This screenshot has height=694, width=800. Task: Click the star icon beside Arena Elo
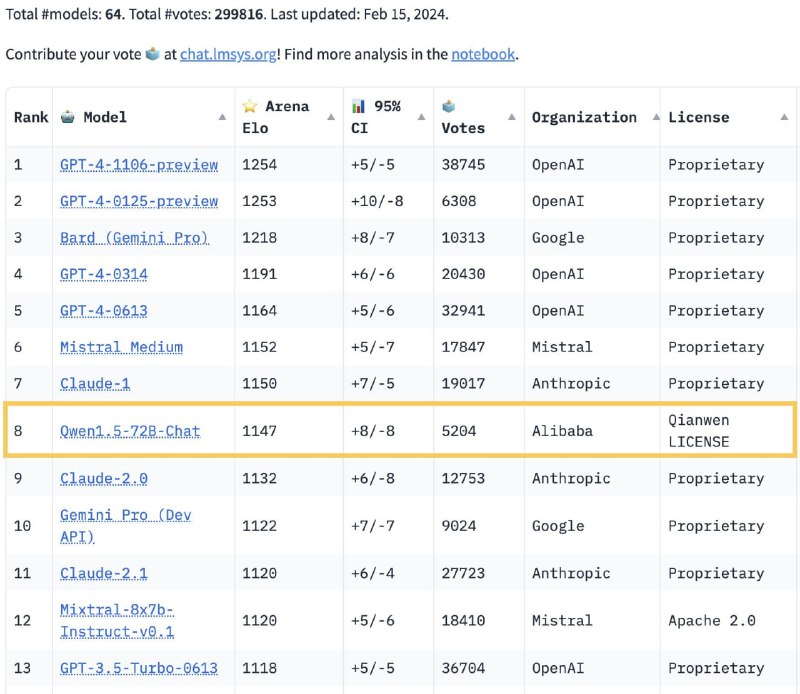tap(250, 106)
